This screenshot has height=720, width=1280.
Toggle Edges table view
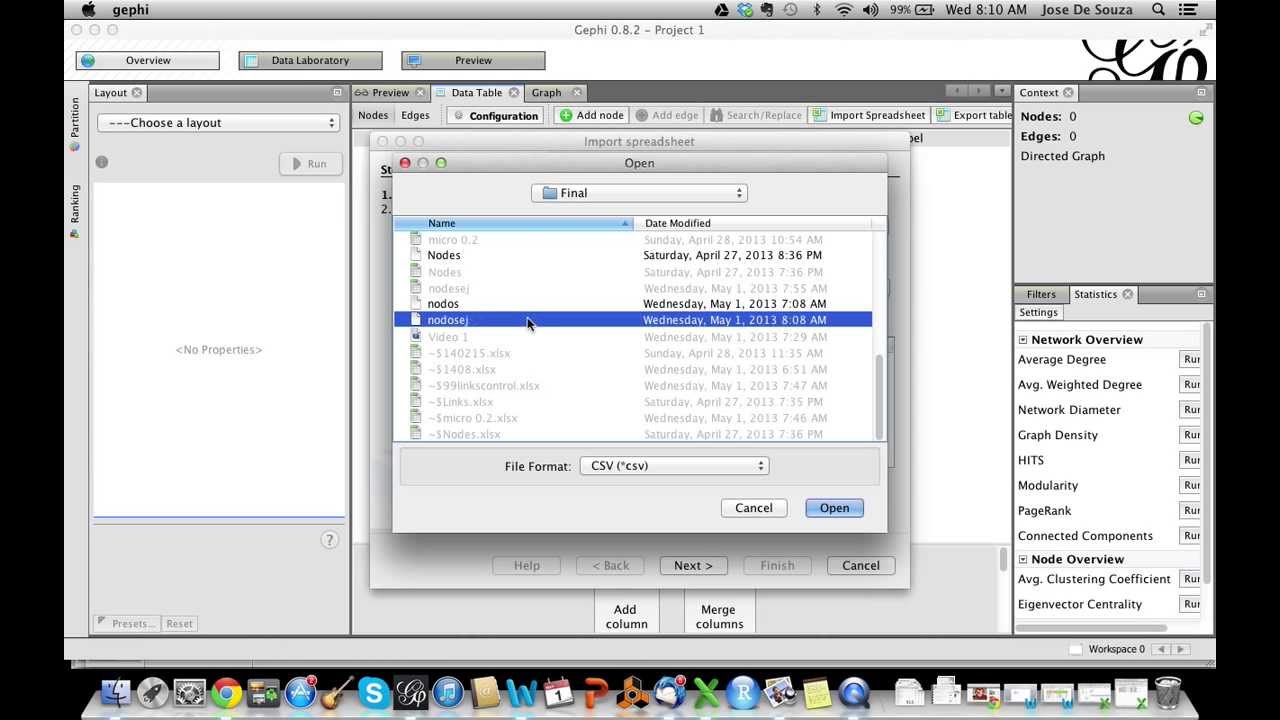point(415,115)
